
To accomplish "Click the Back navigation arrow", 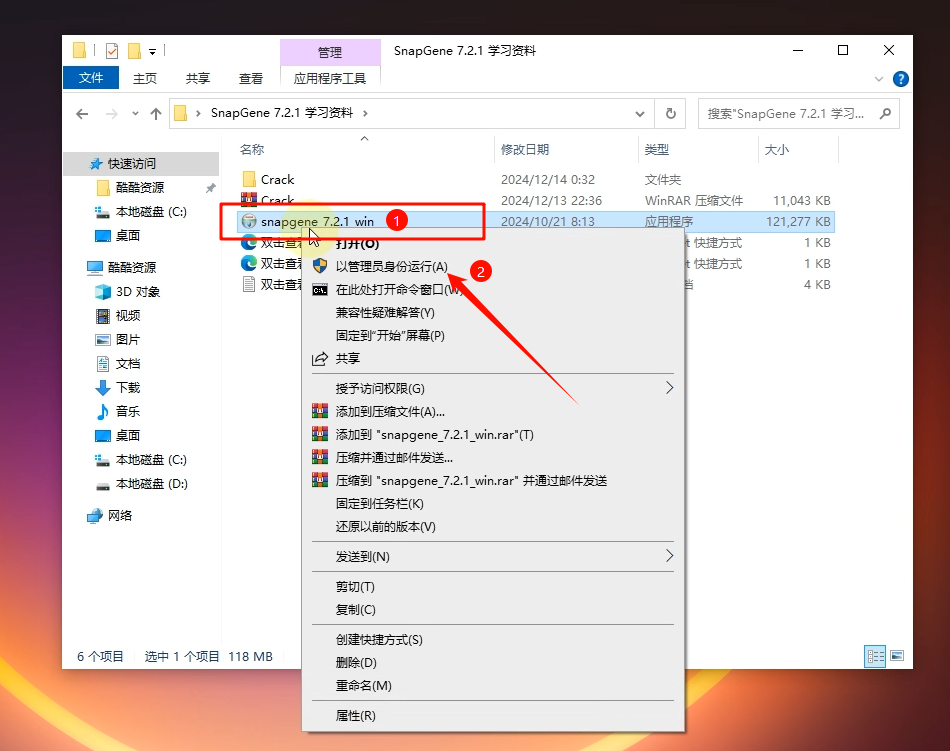I will pos(82,114).
